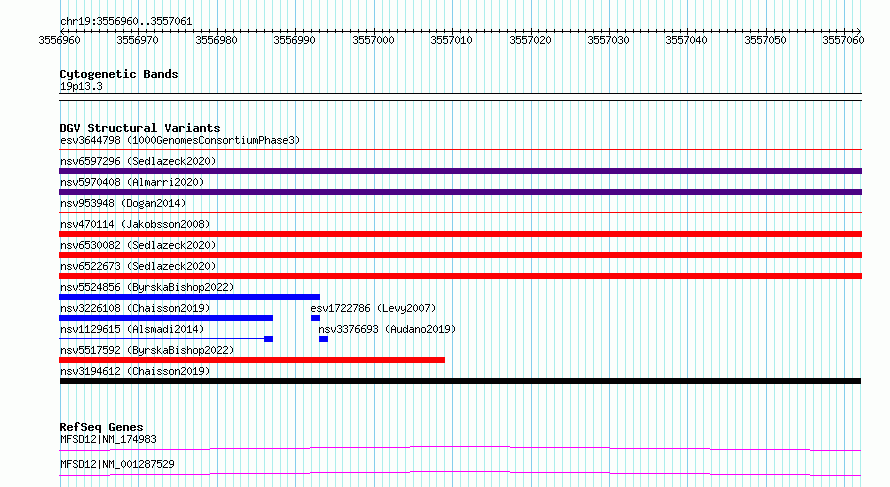This screenshot has height=487, width=890.
Task: Click the 3557030 ruler position label
Action: [x=608, y=40]
